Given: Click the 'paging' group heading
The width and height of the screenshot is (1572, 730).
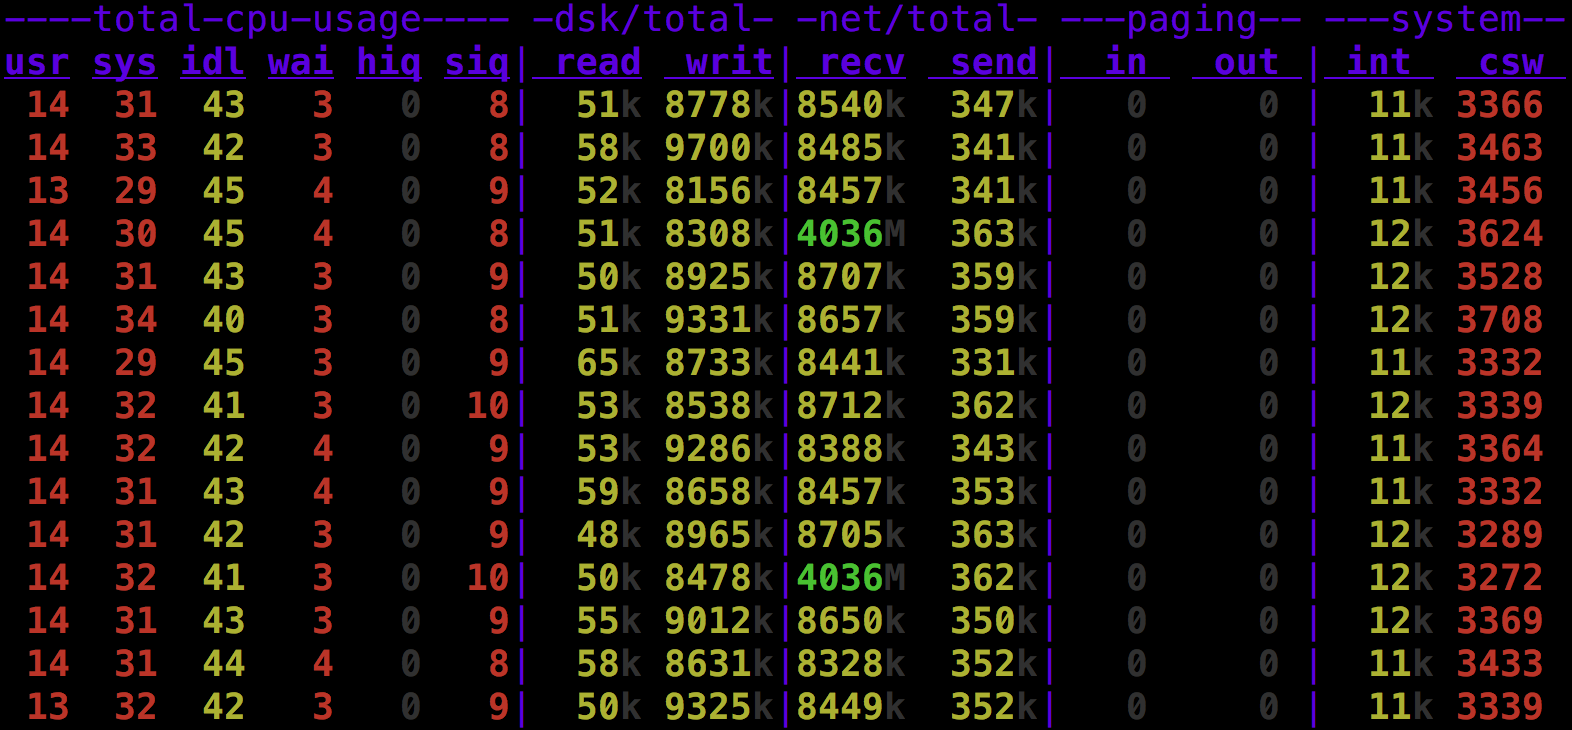Looking at the screenshot, I should 1192,19.
